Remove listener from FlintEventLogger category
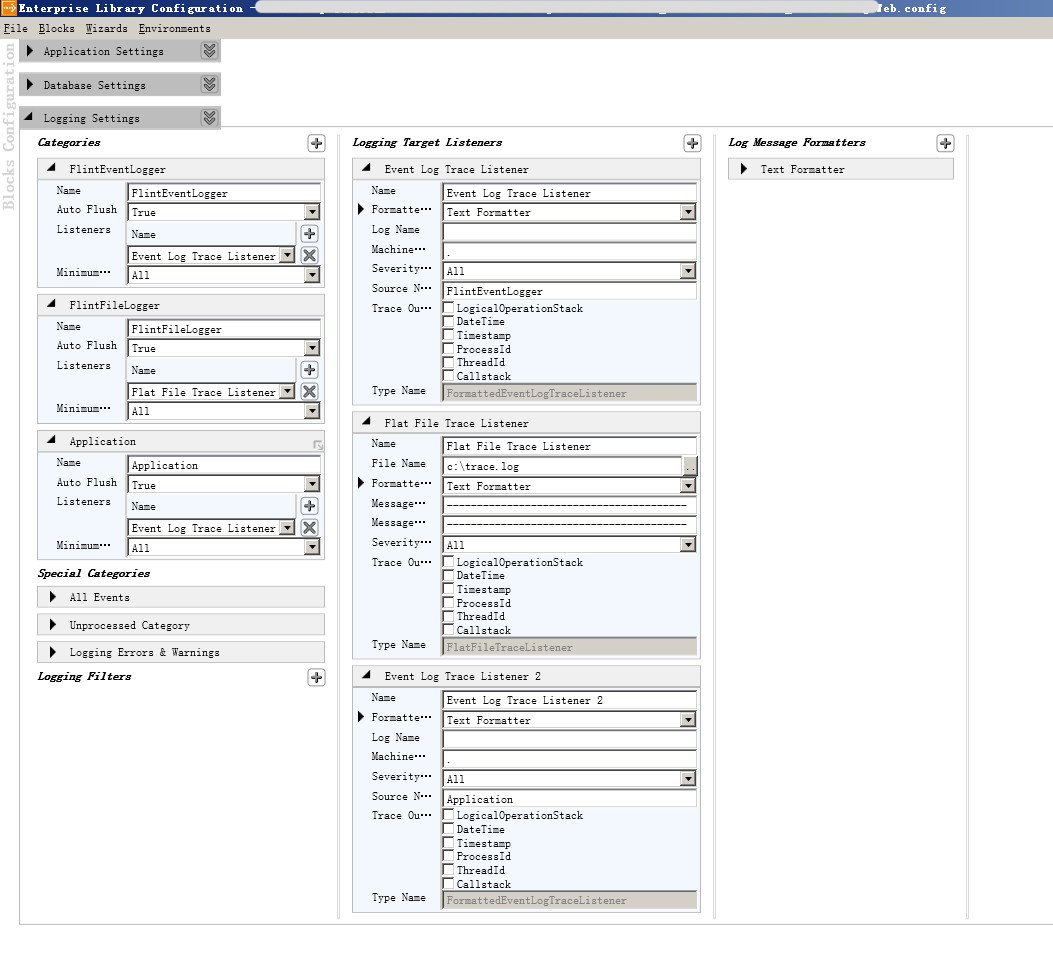This screenshot has height=954, width=1053. 310,256
